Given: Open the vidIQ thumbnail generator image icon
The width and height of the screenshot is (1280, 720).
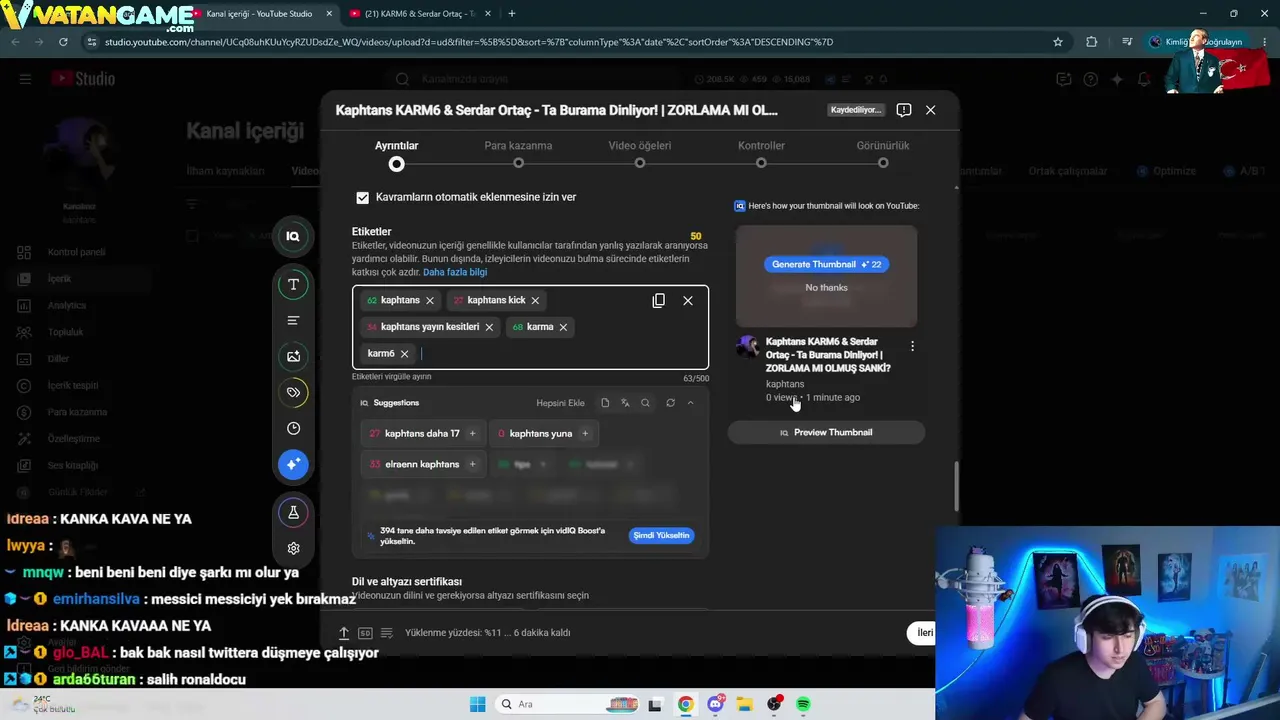Looking at the screenshot, I should (293, 356).
